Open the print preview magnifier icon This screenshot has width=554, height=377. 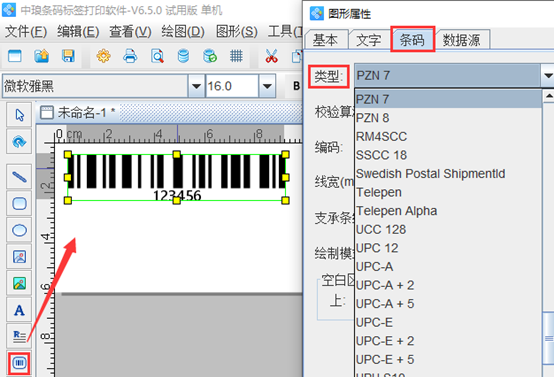157,56
